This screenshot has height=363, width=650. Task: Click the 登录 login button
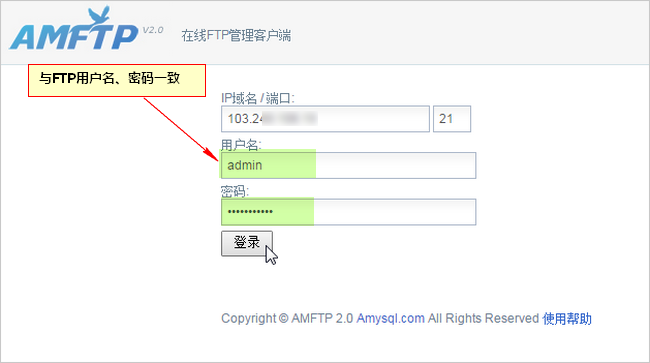[247, 243]
